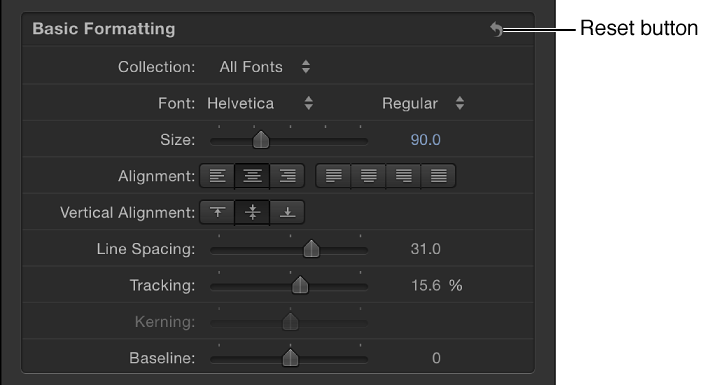Screen dimensions: 706x386
Task: Click the Basic Formatting section title
Action: [104, 29]
